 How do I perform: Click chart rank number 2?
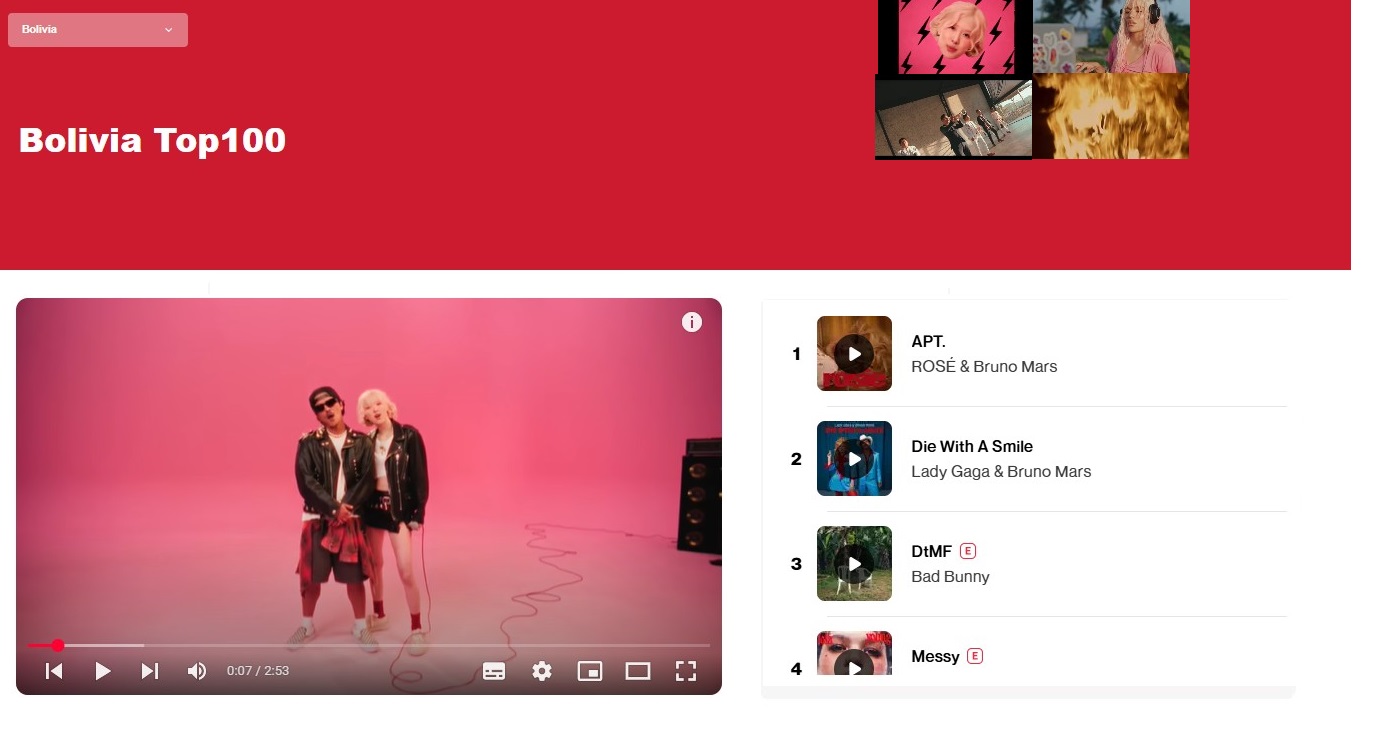pyautogui.click(x=796, y=459)
